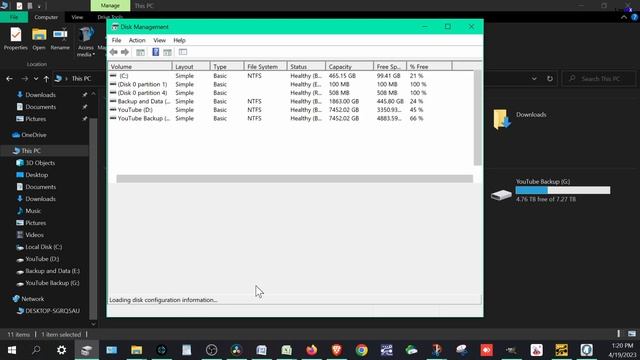The height and width of the screenshot is (360, 640).
Task: Open the Windows Start menu
Action: (11, 350)
